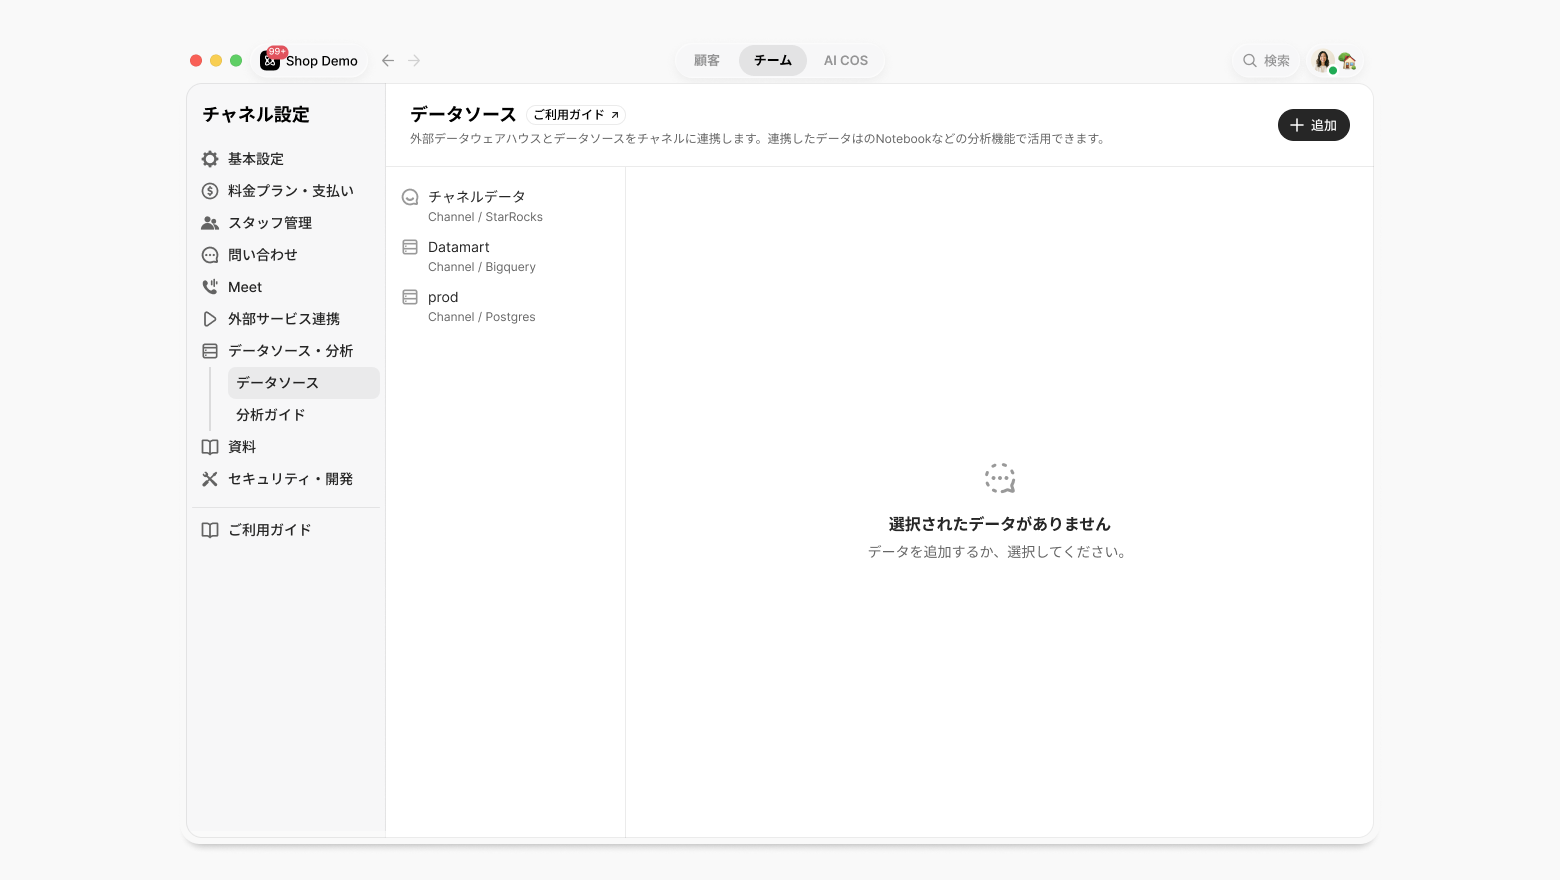Click the Meet phone icon

pos(210,287)
